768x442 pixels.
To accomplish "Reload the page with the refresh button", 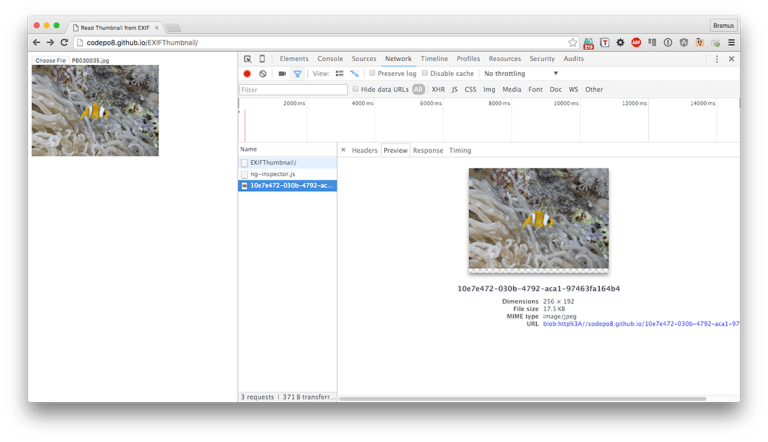I will click(64, 43).
